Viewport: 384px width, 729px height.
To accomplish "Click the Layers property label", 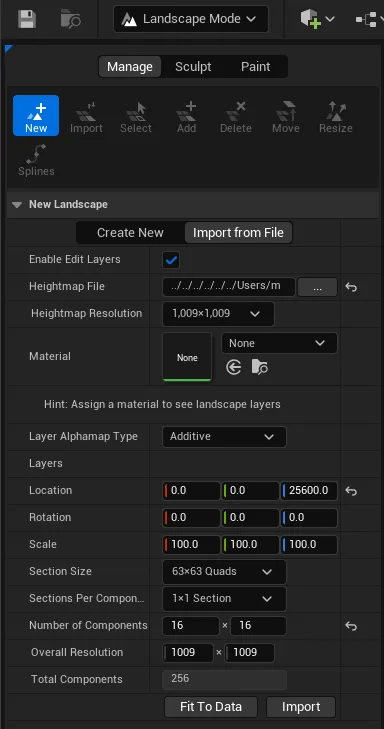I will pyautogui.click(x=46, y=464).
